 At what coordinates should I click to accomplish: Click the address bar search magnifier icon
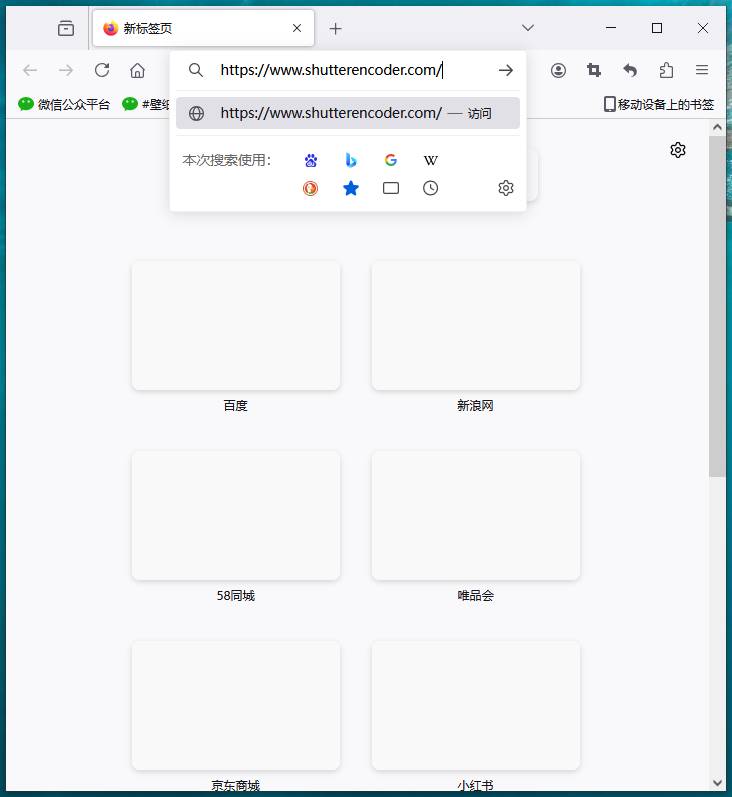tap(196, 70)
